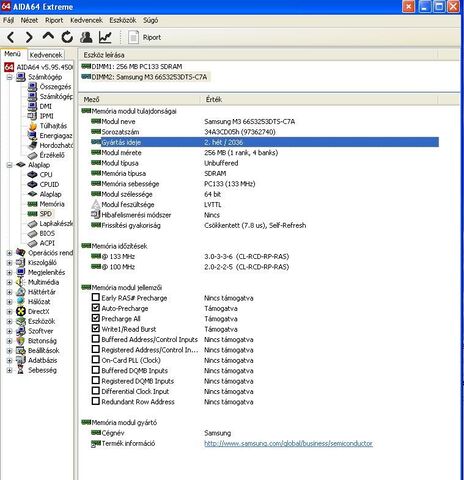Toggle the Precharge All checkbox
The height and width of the screenshot is (480, 464).
pyautogui.click(x=96, y=318)
